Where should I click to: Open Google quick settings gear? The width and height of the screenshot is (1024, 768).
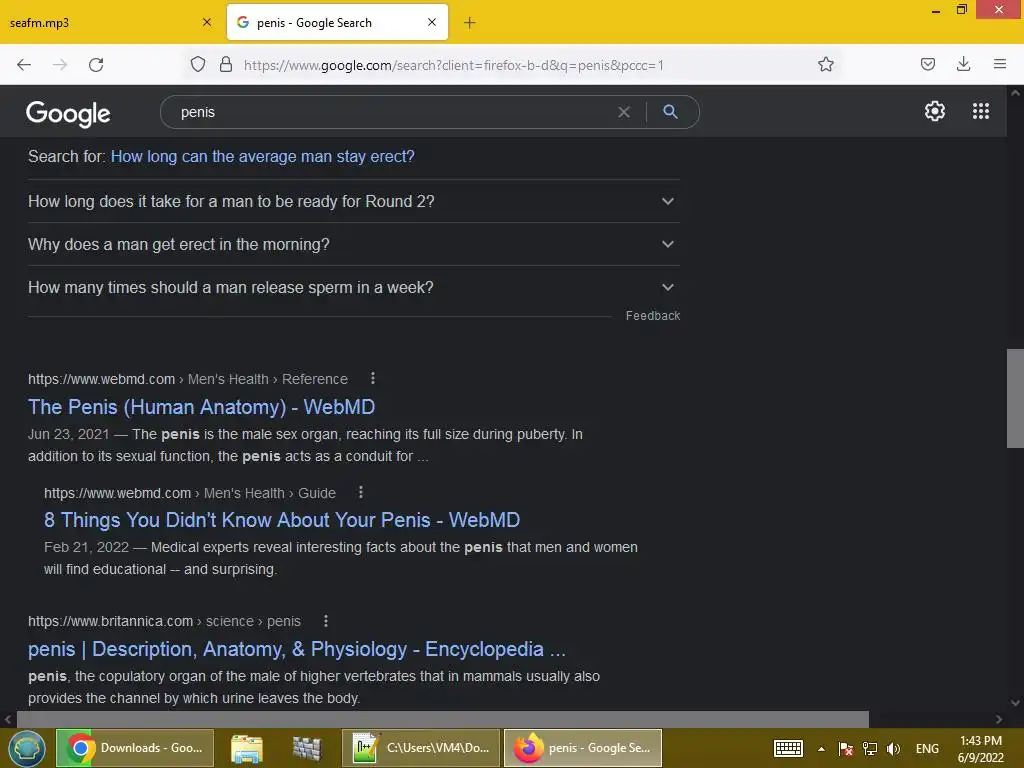coord(935,111)
